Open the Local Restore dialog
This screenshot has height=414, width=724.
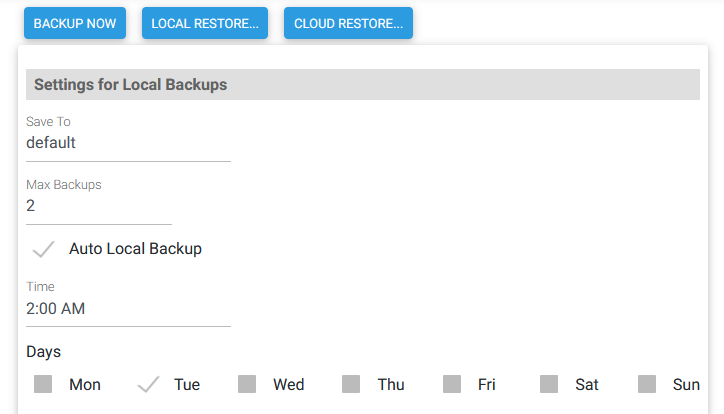tap(206, 23)
